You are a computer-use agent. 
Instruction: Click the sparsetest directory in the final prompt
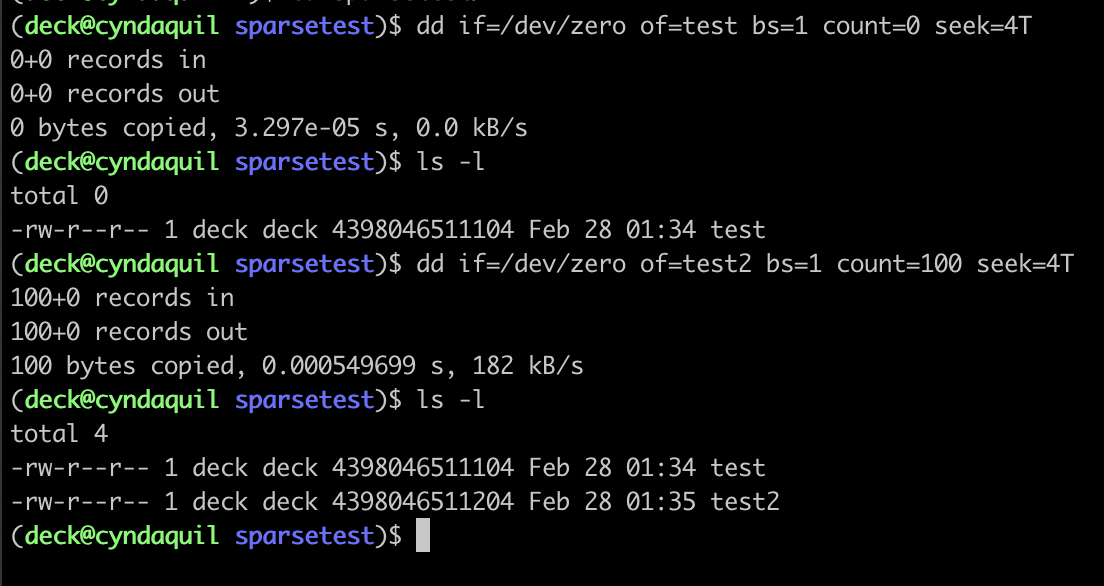304,536
